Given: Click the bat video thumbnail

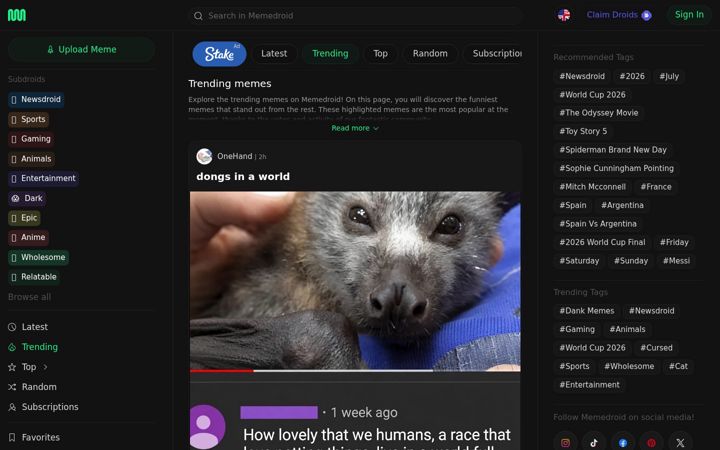Looking at the screenshot, I should pos(355,281).
